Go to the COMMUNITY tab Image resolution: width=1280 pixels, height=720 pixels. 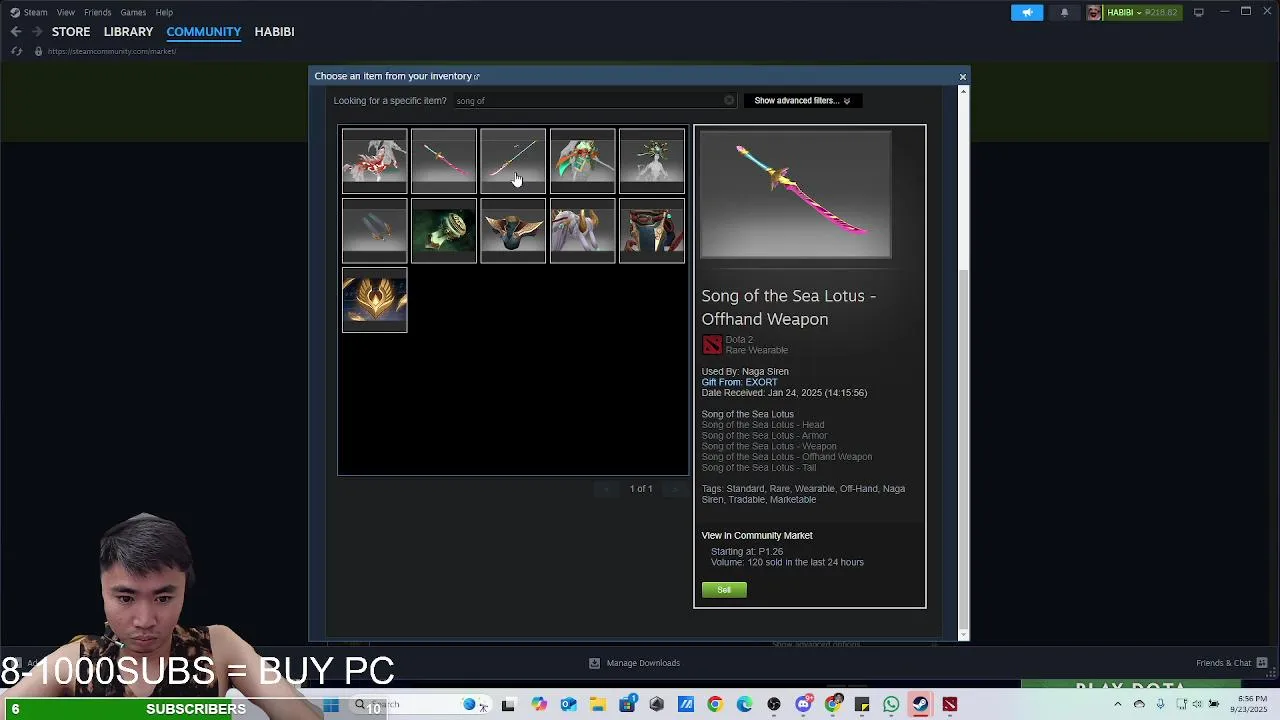[x=204, y=32]
